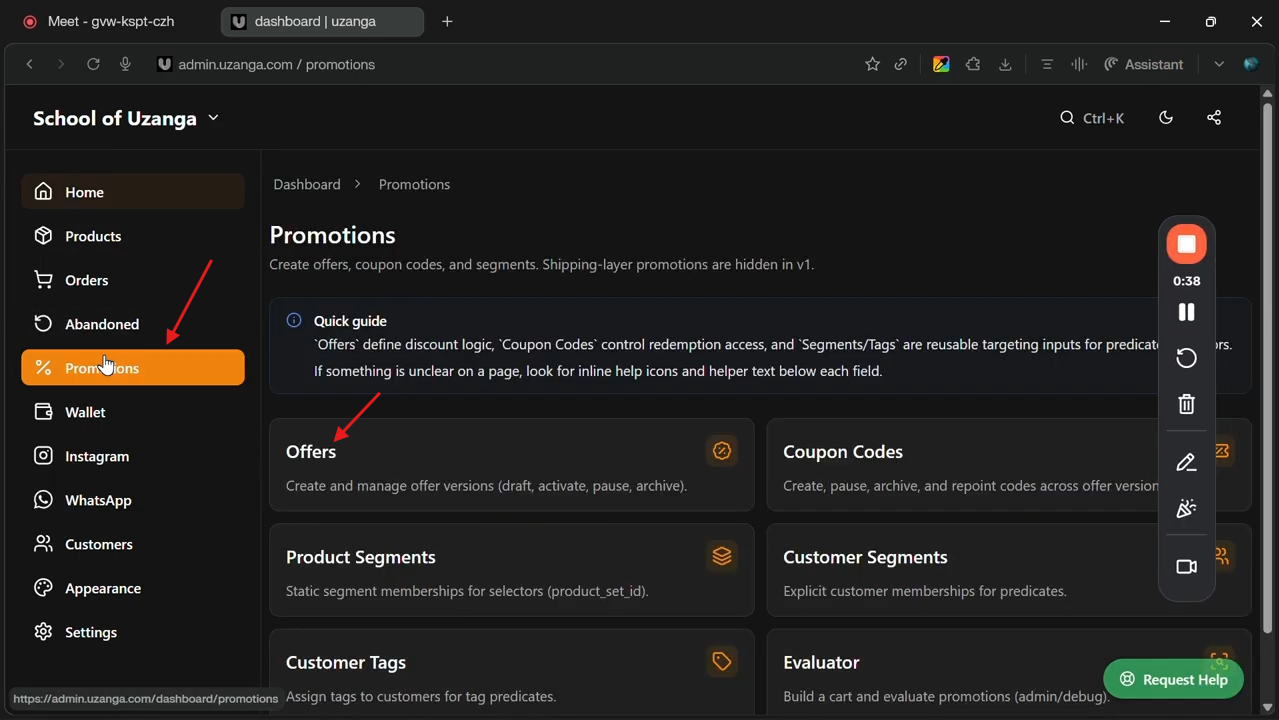Open search with Ctrl+K button

(x=1092, y=118)
